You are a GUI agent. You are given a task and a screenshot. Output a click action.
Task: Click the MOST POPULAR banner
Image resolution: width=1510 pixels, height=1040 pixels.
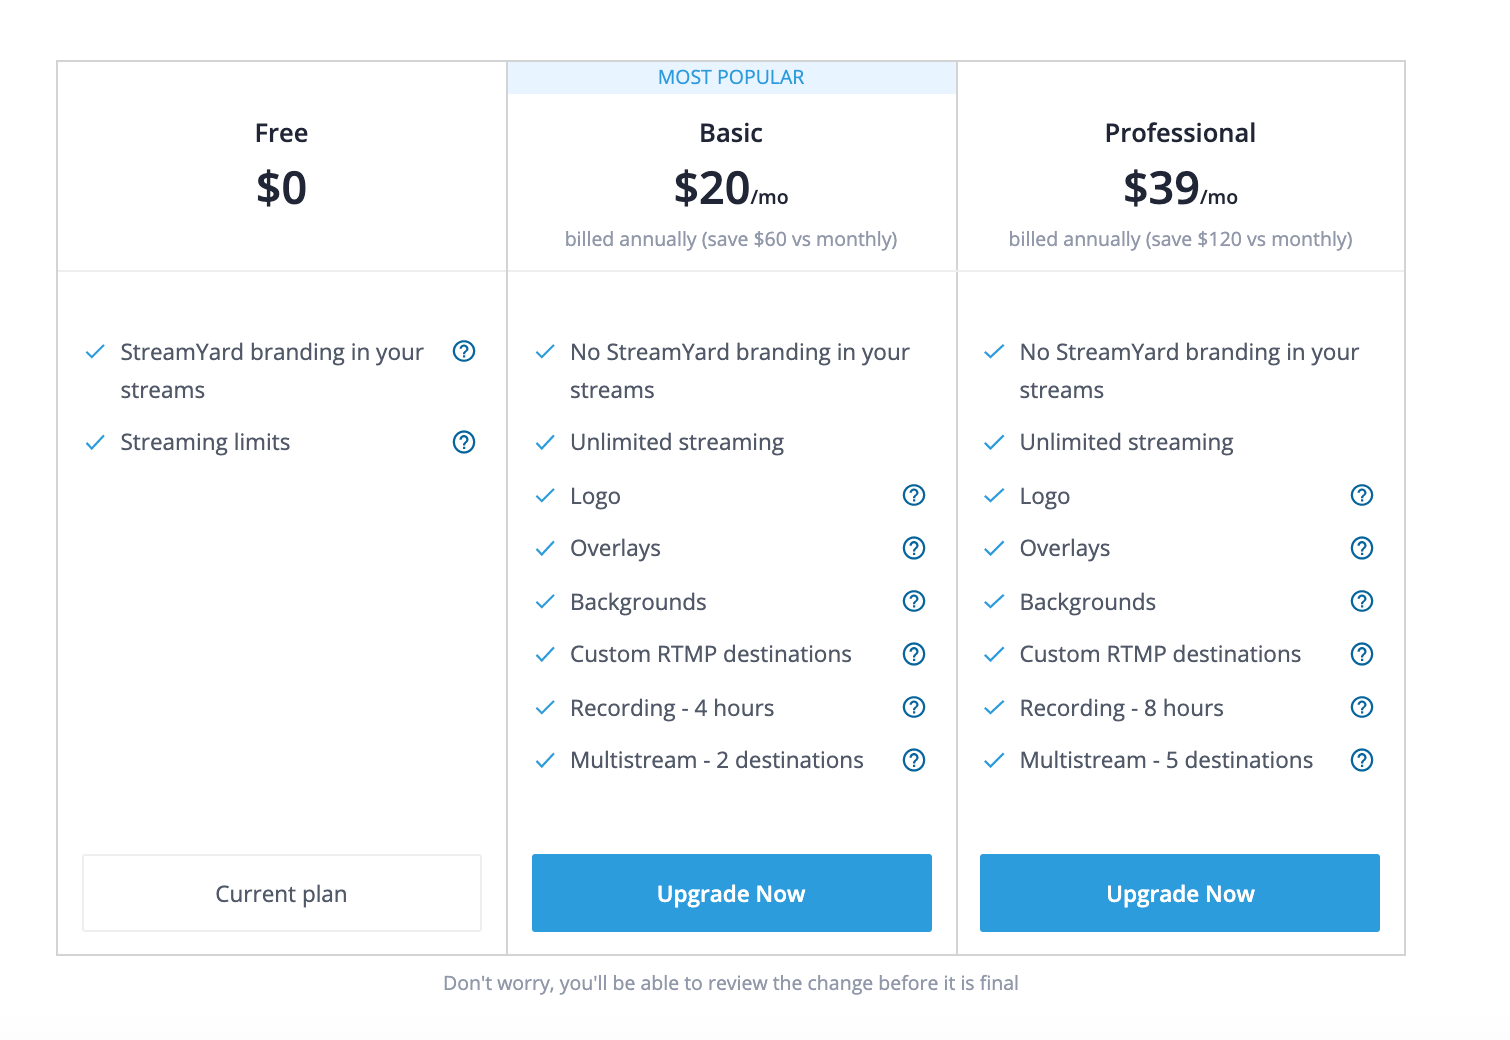pos(731,78)
